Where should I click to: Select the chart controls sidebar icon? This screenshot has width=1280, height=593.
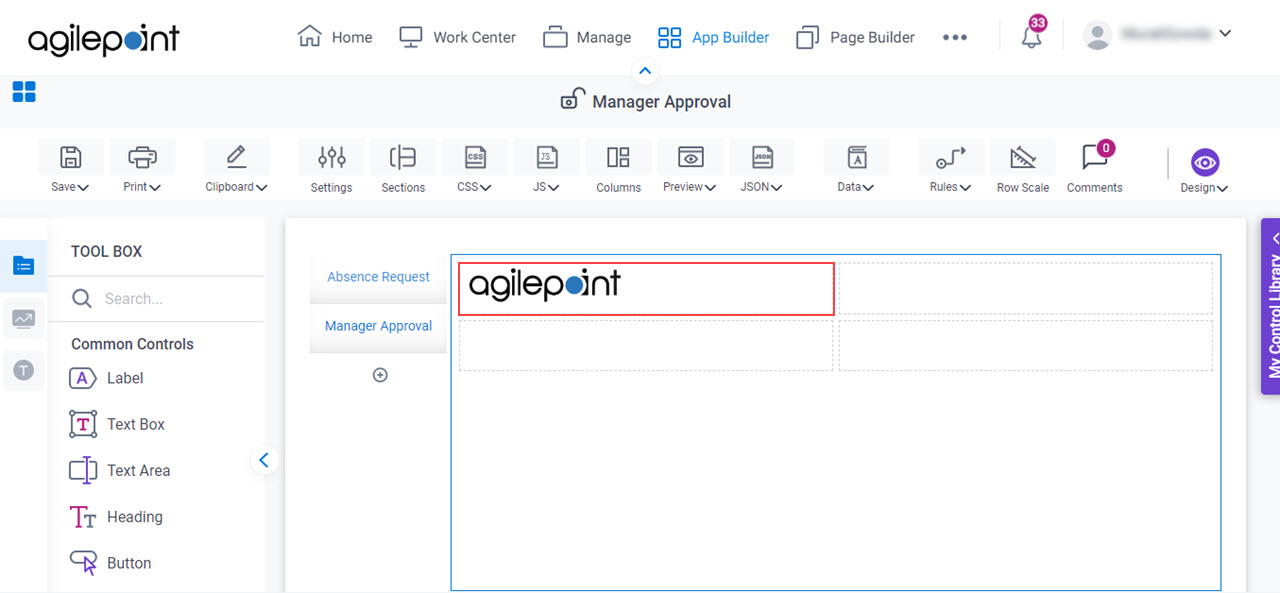24,319
